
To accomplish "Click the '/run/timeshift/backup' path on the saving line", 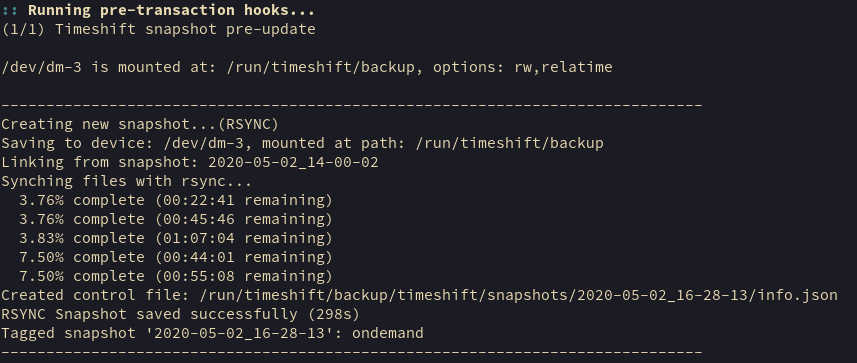I will pos(509,143).
